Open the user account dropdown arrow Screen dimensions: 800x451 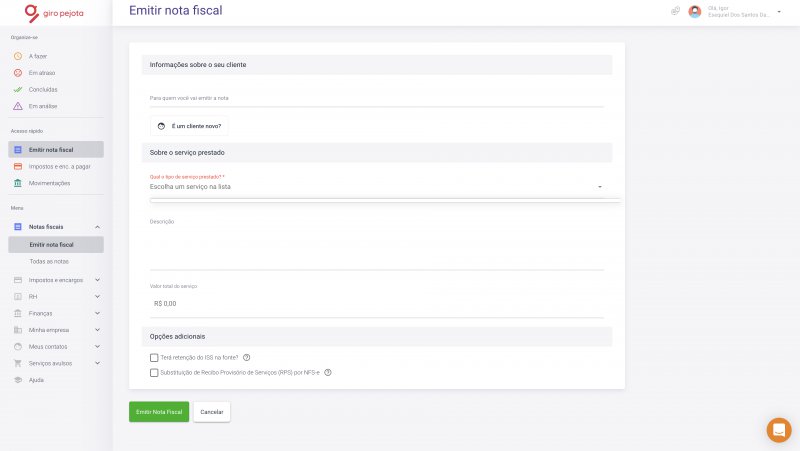click(779, 11)
